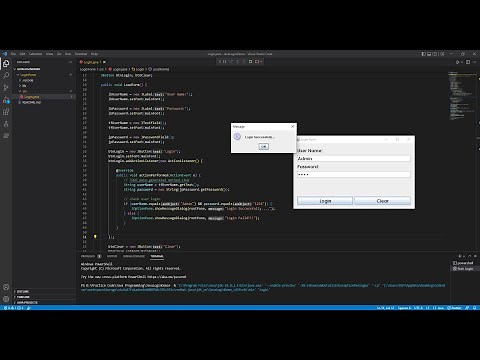Open the Accounts icon in activity bar

click(6, 287)
